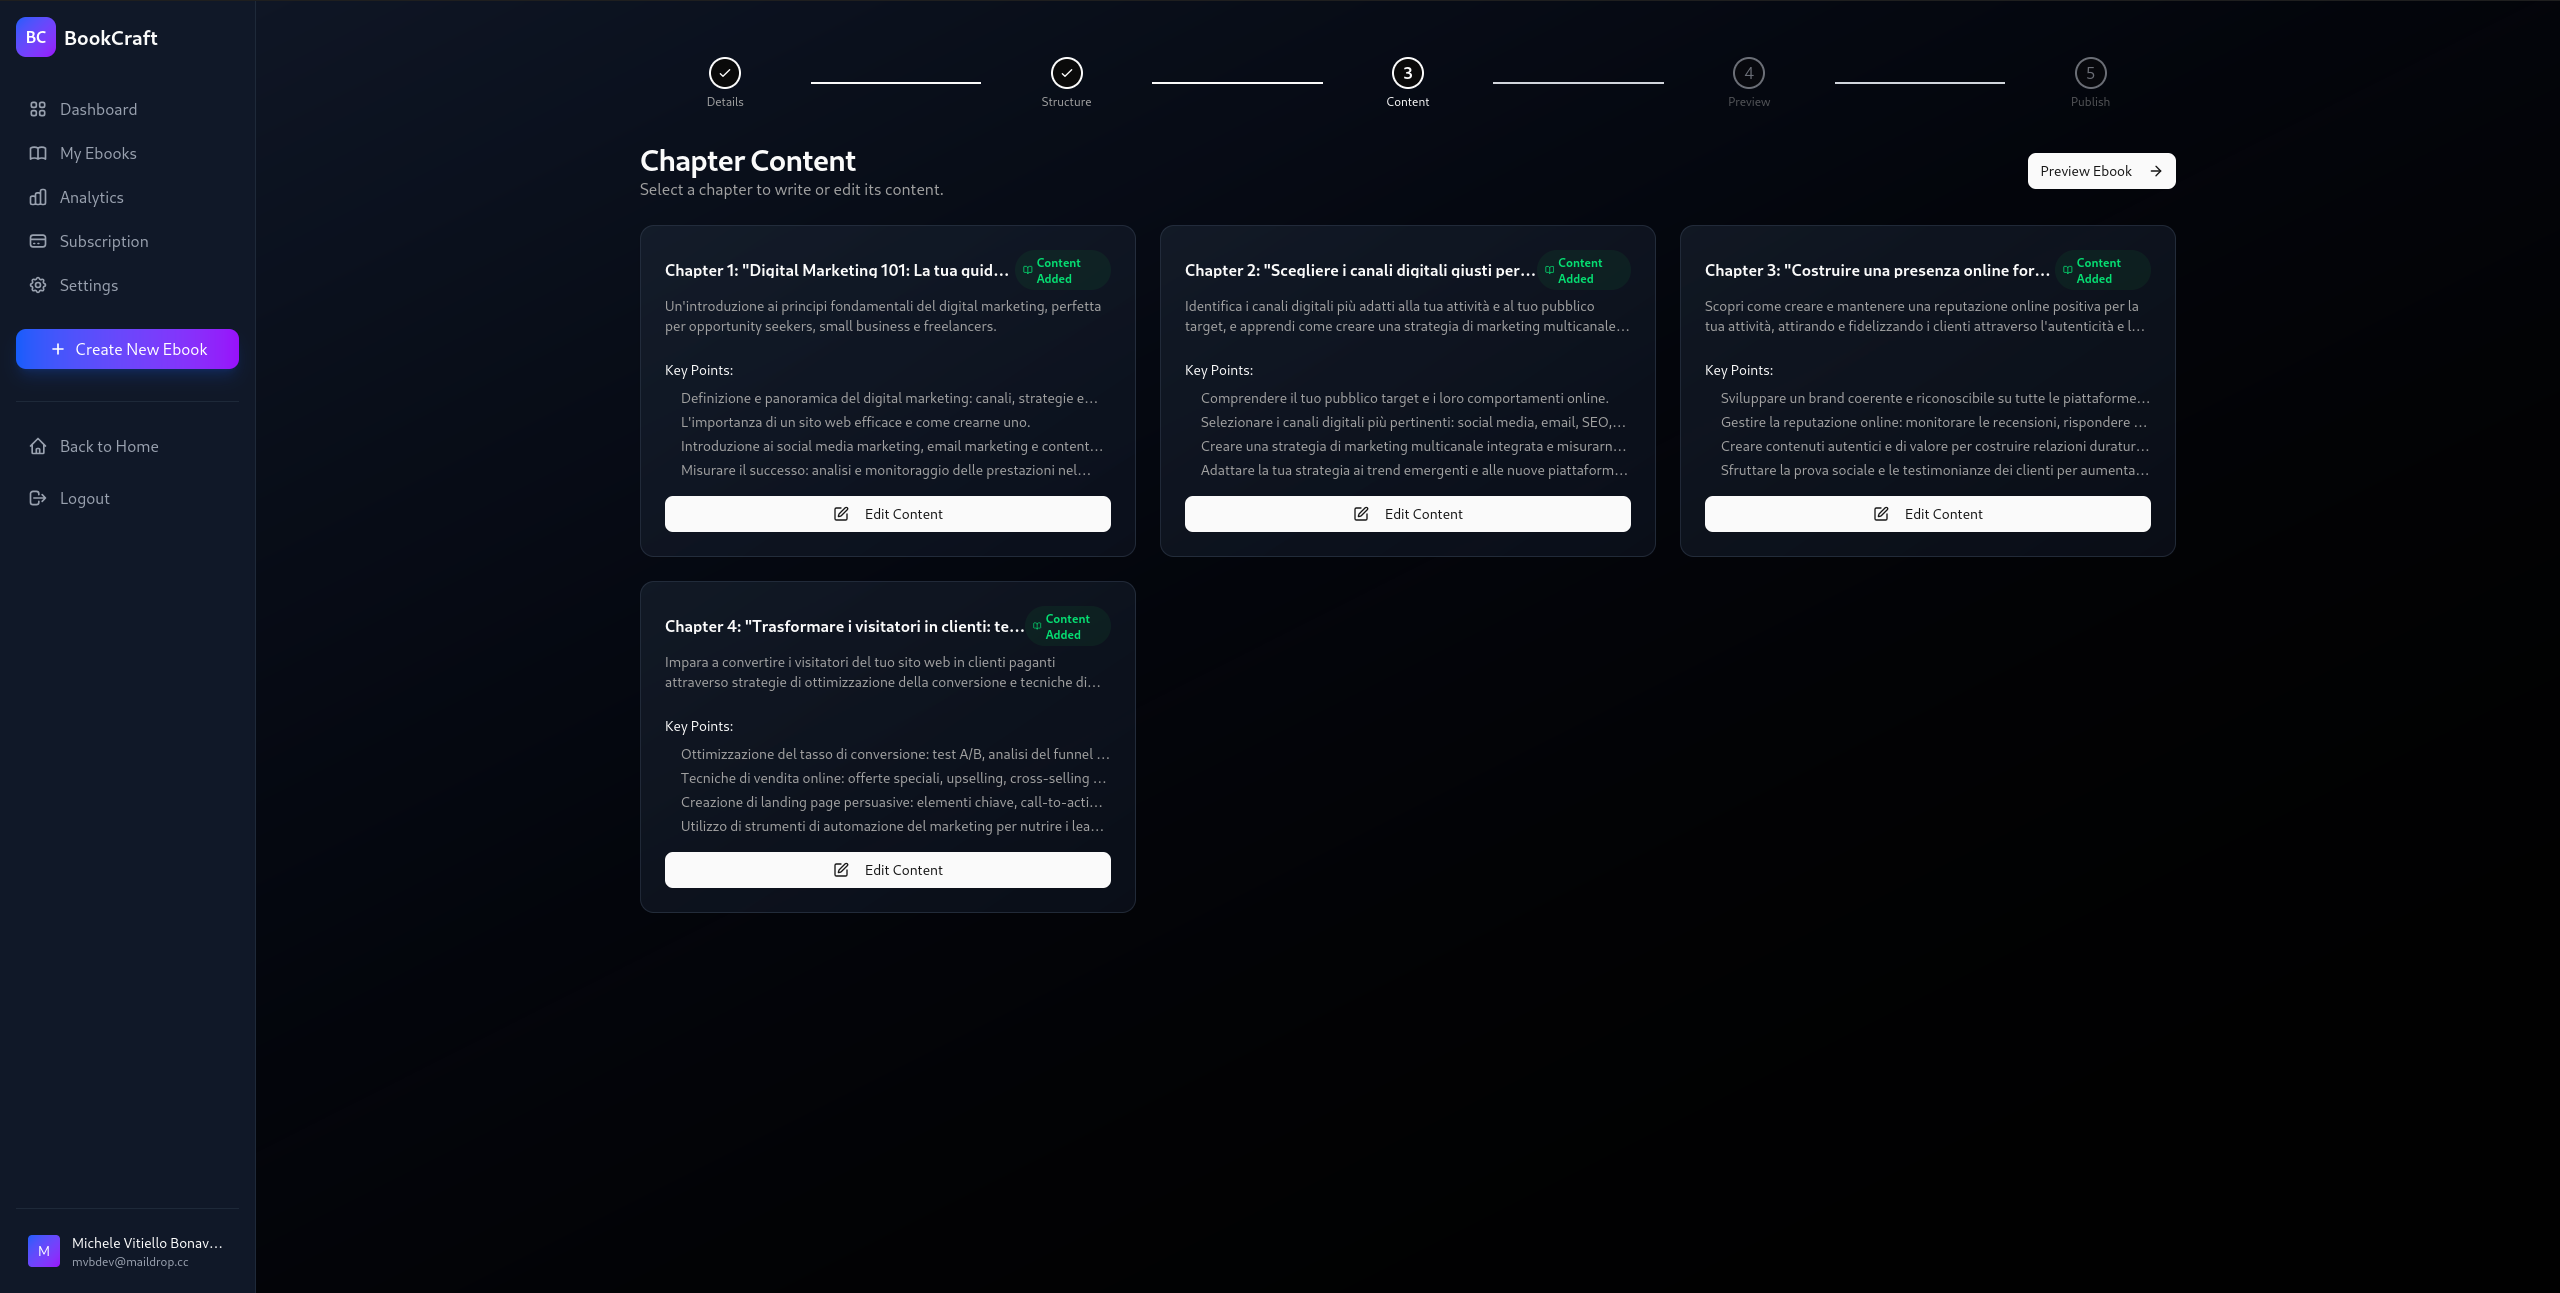Click Create New Ebook button

click(x=127, y=349)
